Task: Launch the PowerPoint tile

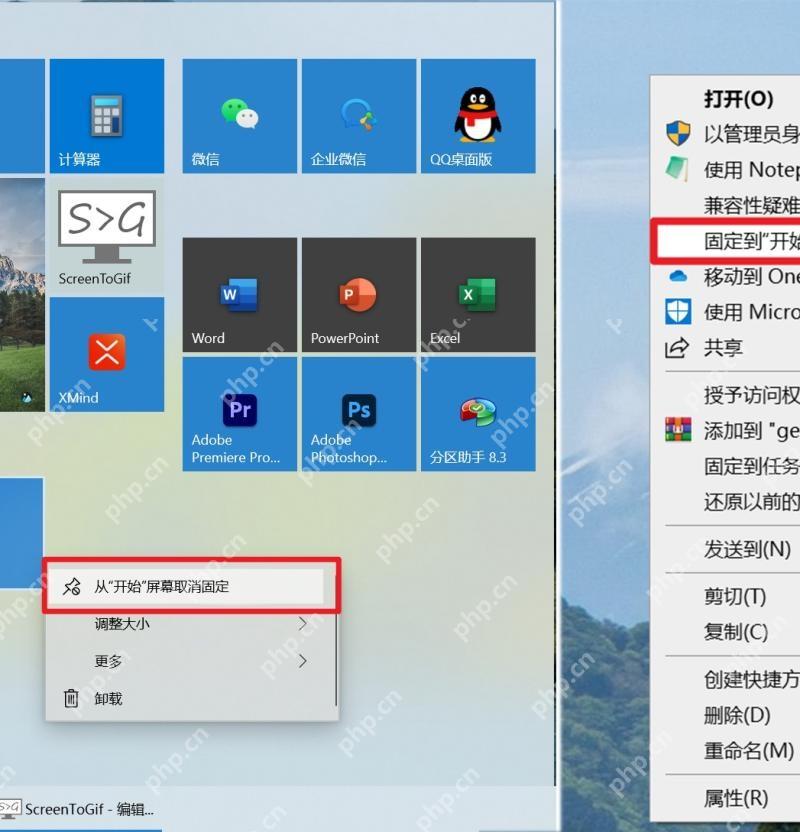Action: (359, 294)
